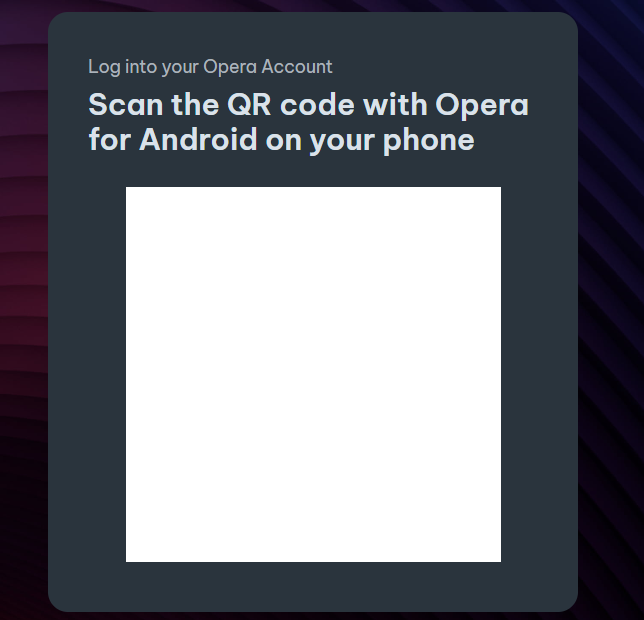
Task: Click the dark card area below the QR box
Action: pos(313,586)
